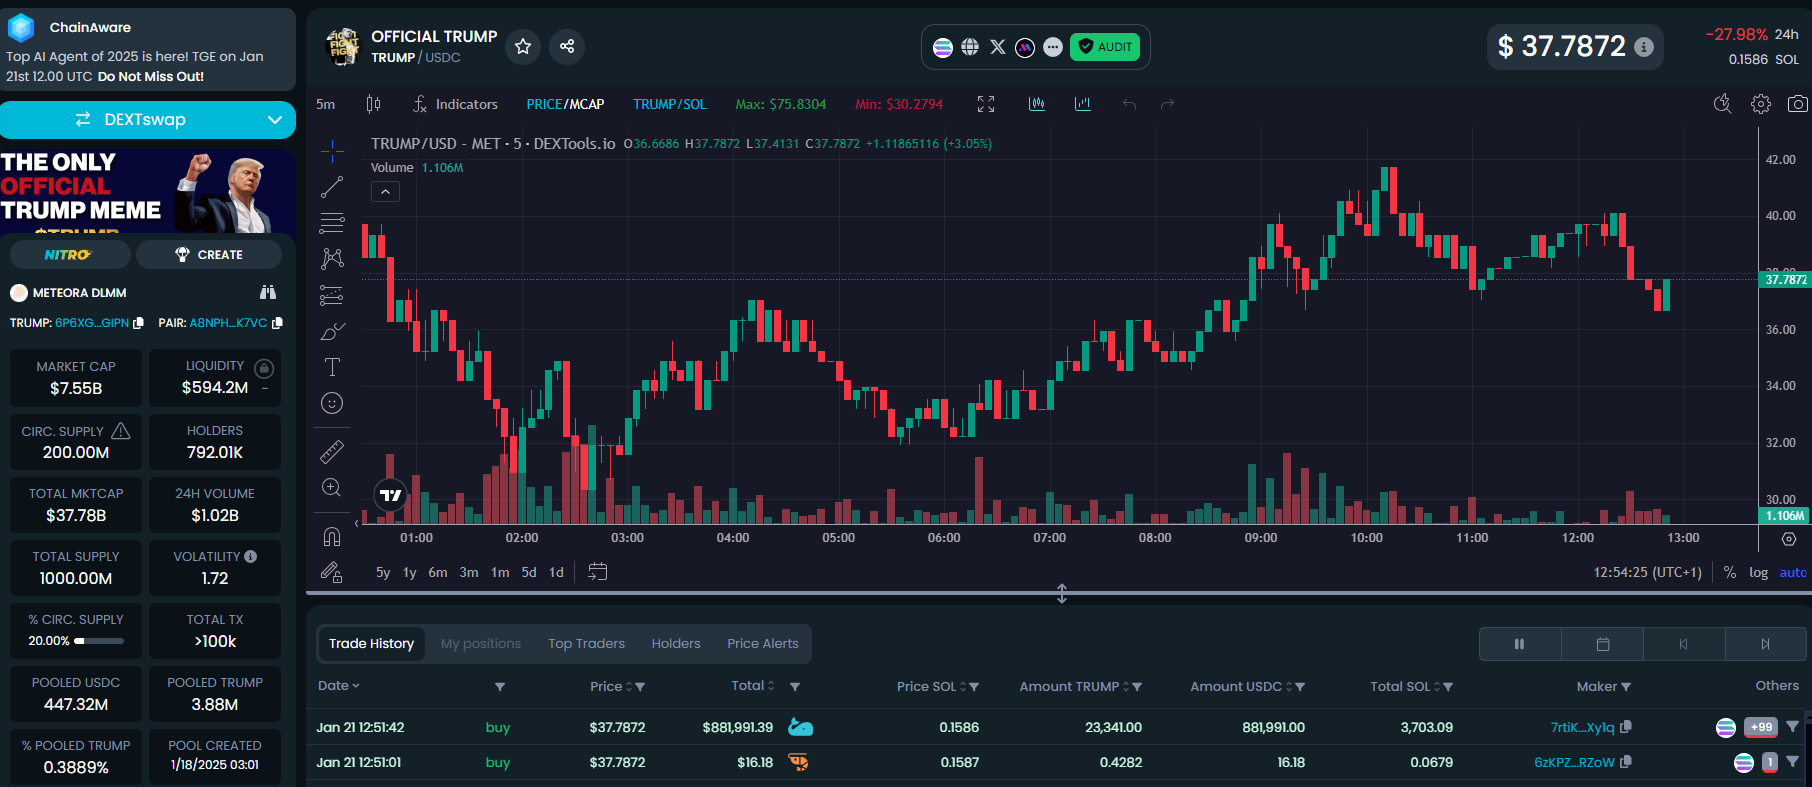Screen dimensions: 1812x787
Task: Enter fullscreen chart mode
Action: coord(986,104)
